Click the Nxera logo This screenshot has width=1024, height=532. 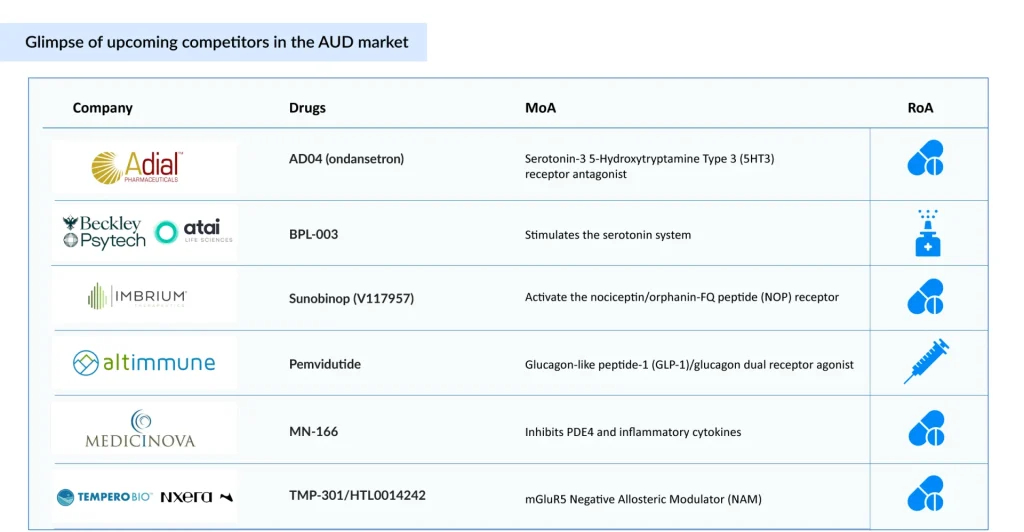click(195, 496)
